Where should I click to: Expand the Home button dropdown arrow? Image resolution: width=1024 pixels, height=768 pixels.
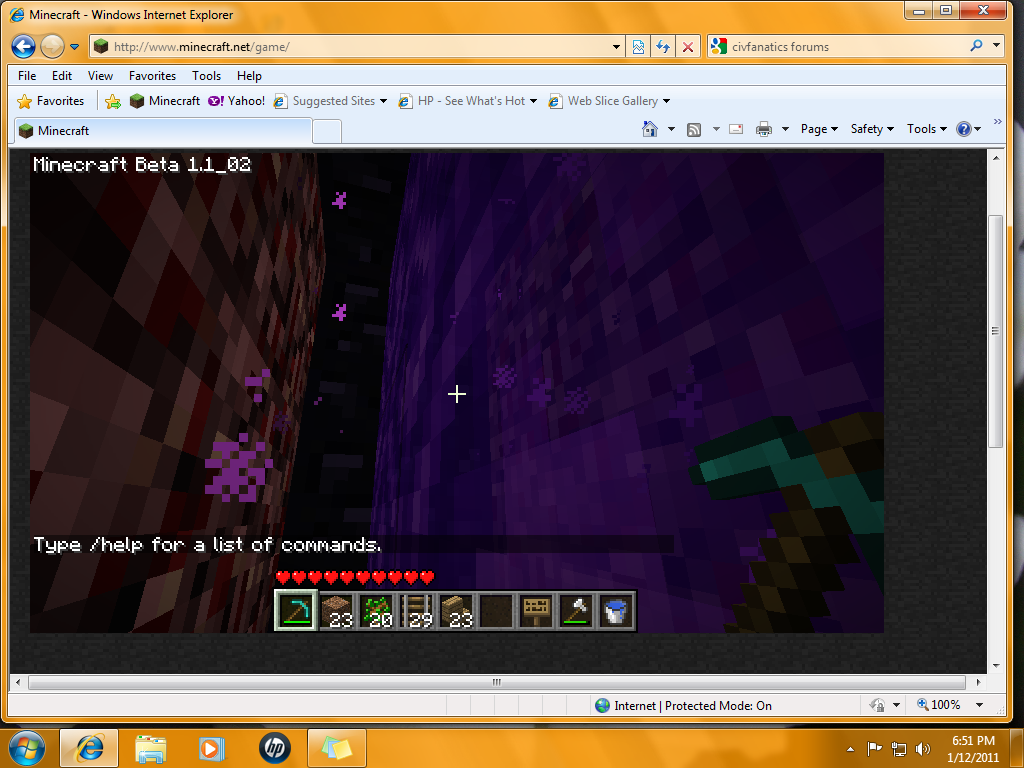pyautogui.click(x=671, y=129)
